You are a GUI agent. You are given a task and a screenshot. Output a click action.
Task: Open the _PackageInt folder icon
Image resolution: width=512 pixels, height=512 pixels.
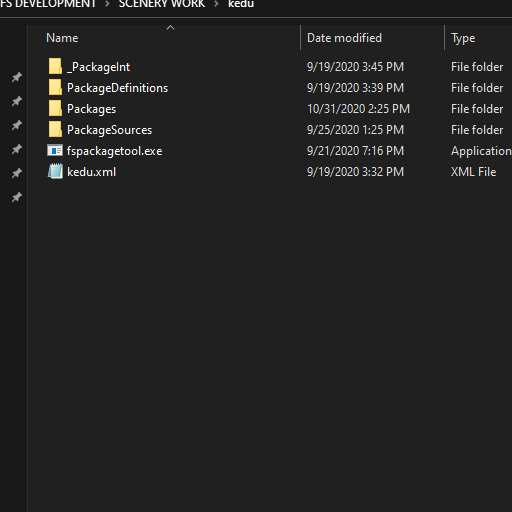(x=55, y=67)
